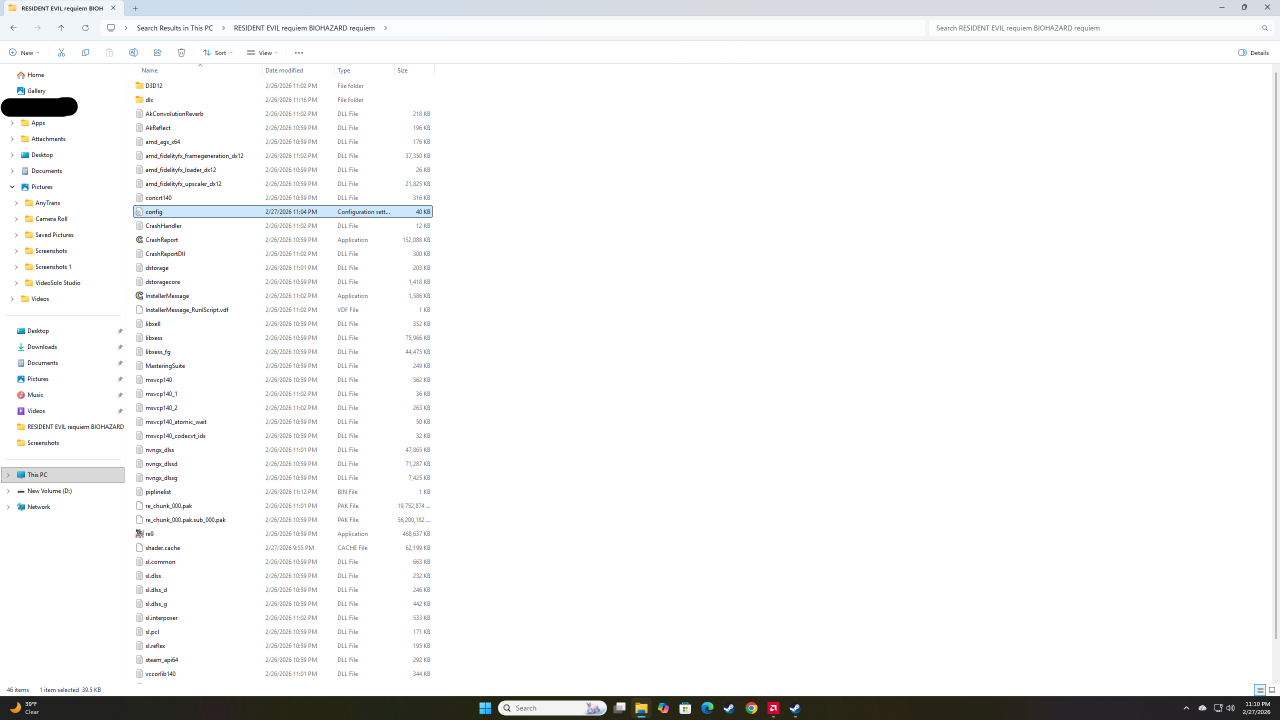Collapse the Pictures folder in sidebar
This screenshot has width=1280, height=720.
[12, 187]
